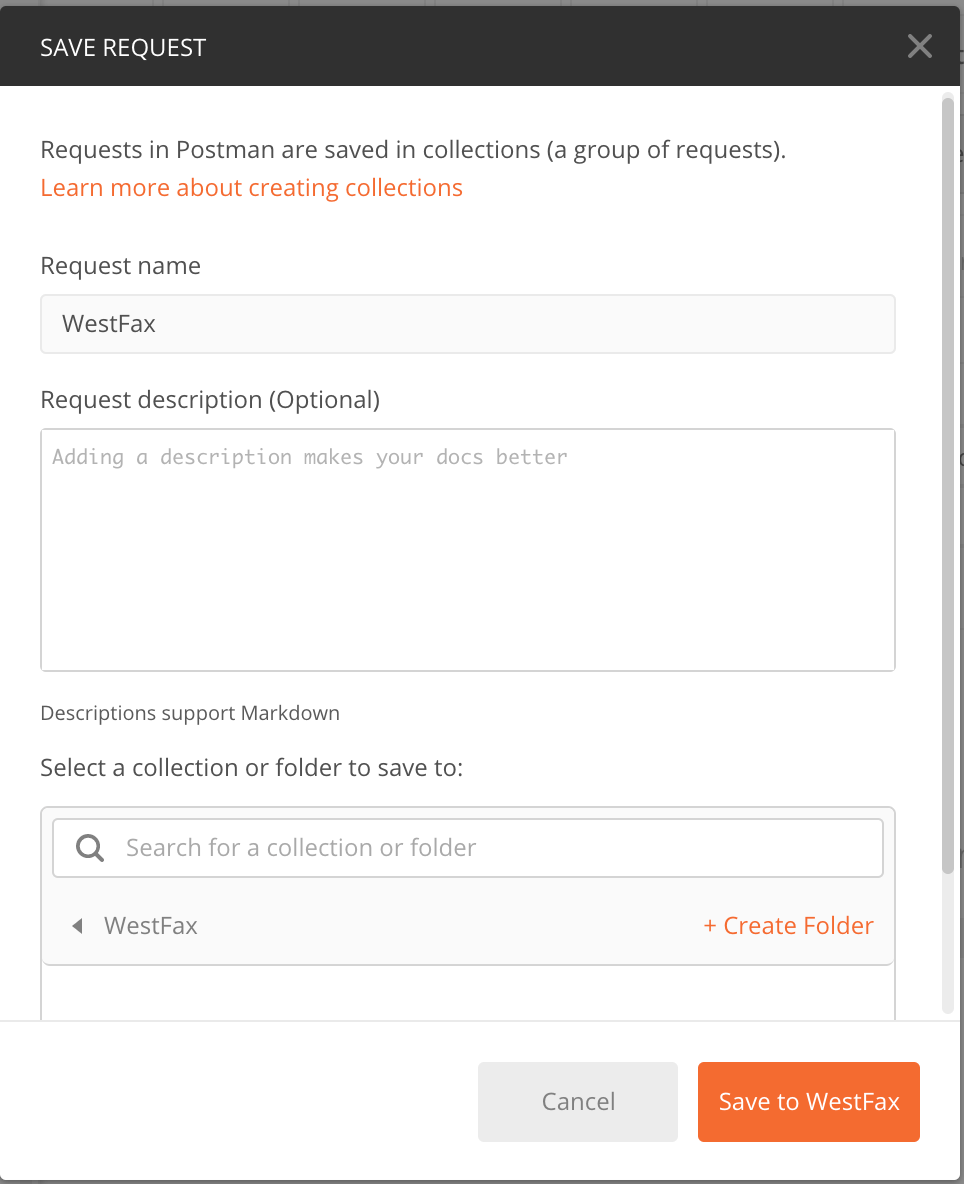The height and width of the screenshot is (1184, 964).
Task: Open Learn more about creating collections
Action: [251, 187]
